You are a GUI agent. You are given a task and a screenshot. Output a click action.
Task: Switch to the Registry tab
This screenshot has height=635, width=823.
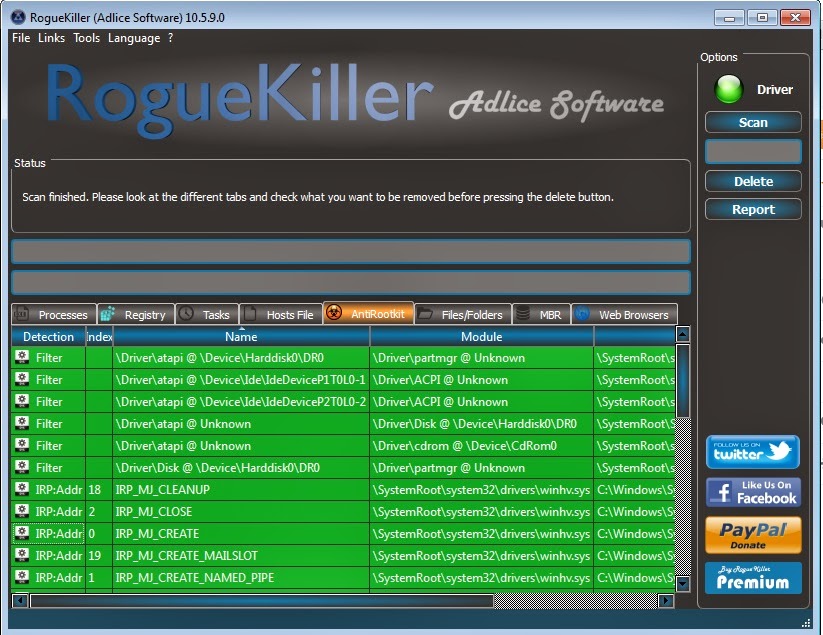[x=135, y=314]
